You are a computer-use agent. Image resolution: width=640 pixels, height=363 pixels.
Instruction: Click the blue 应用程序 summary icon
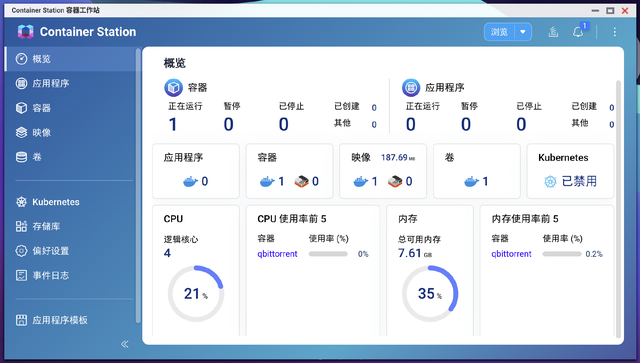[x=411, y=87]
